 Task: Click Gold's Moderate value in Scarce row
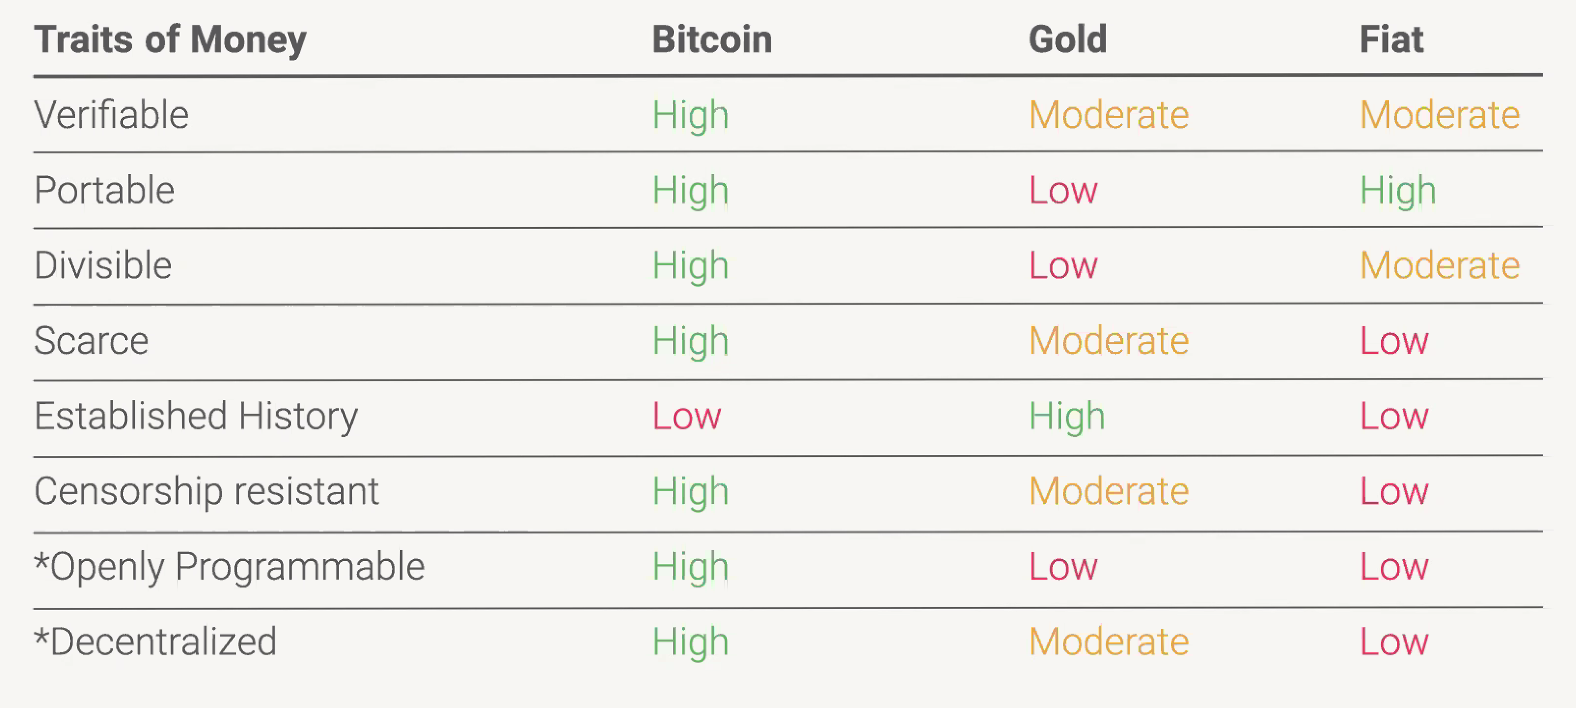point(1108,341)
